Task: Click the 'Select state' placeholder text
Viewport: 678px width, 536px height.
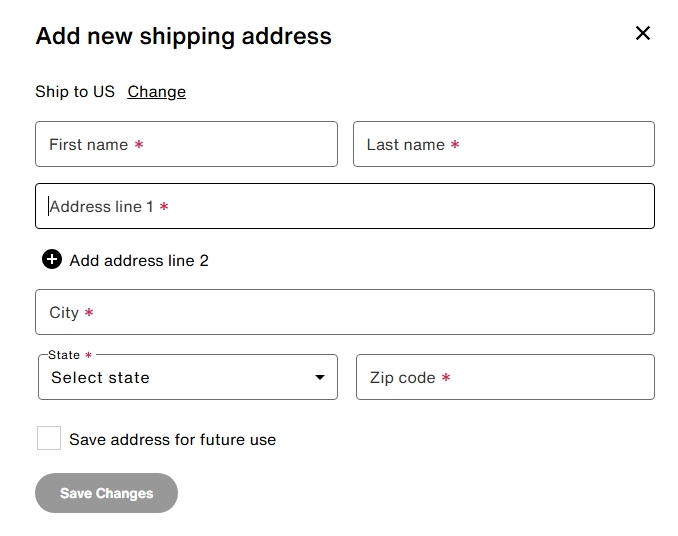Action: pos(100,378)
